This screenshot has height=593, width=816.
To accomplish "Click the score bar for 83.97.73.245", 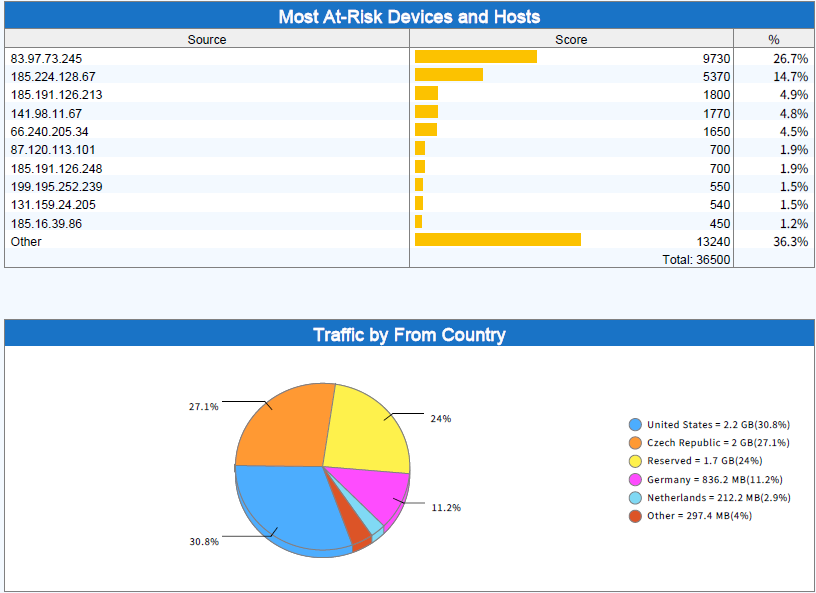I will [x=476, y=57].
